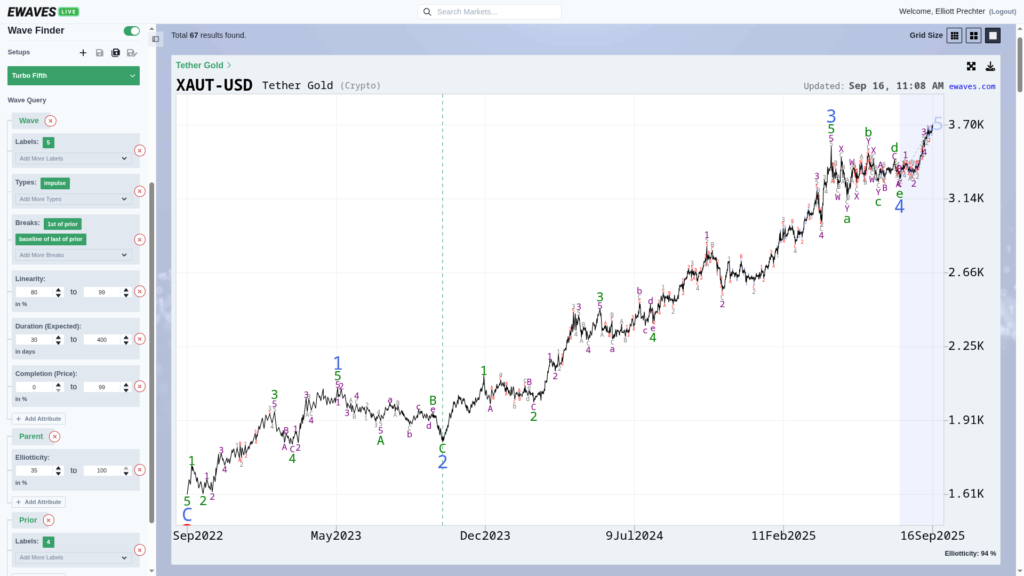The height and width of the screenshot is (576, 1024).
Task: Click the Wave block label
Action: [29, 121]
